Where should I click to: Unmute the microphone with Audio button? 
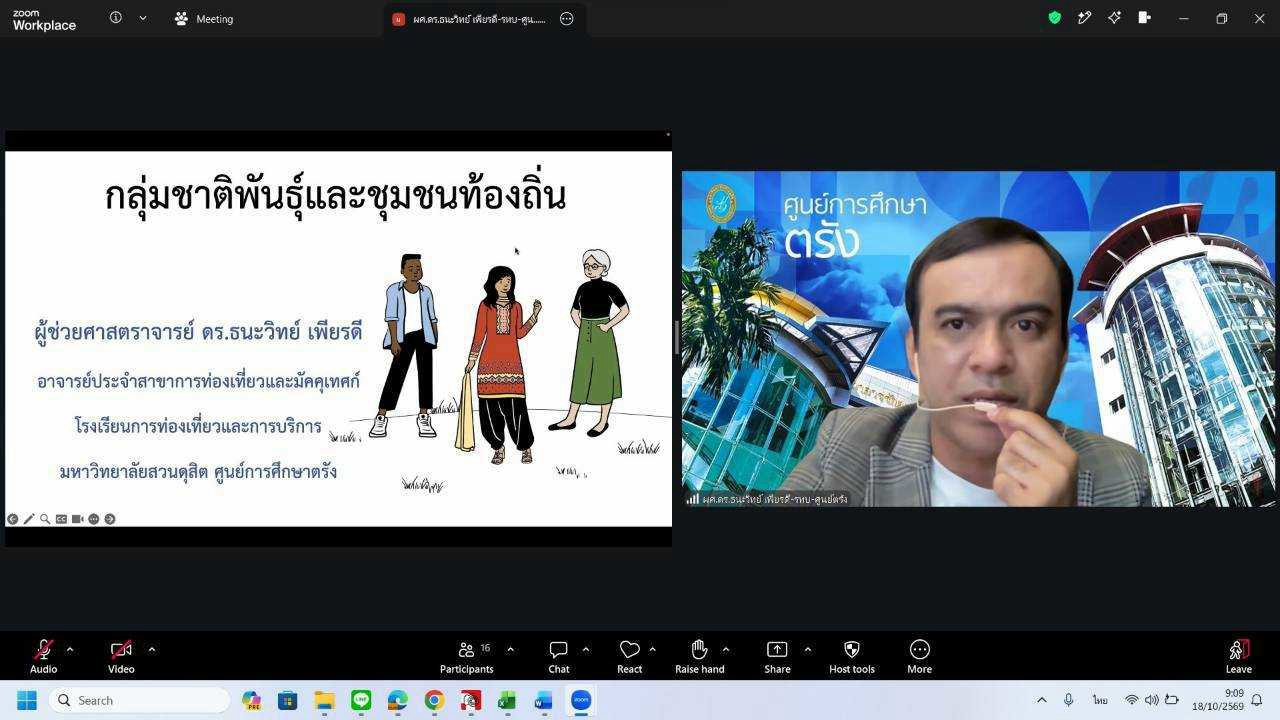[43, 656]
